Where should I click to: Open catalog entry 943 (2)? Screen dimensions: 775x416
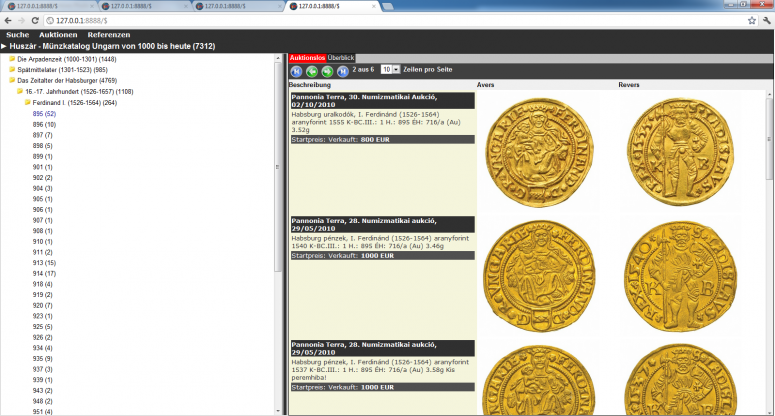pyautogui.click(x=43, y=390)
